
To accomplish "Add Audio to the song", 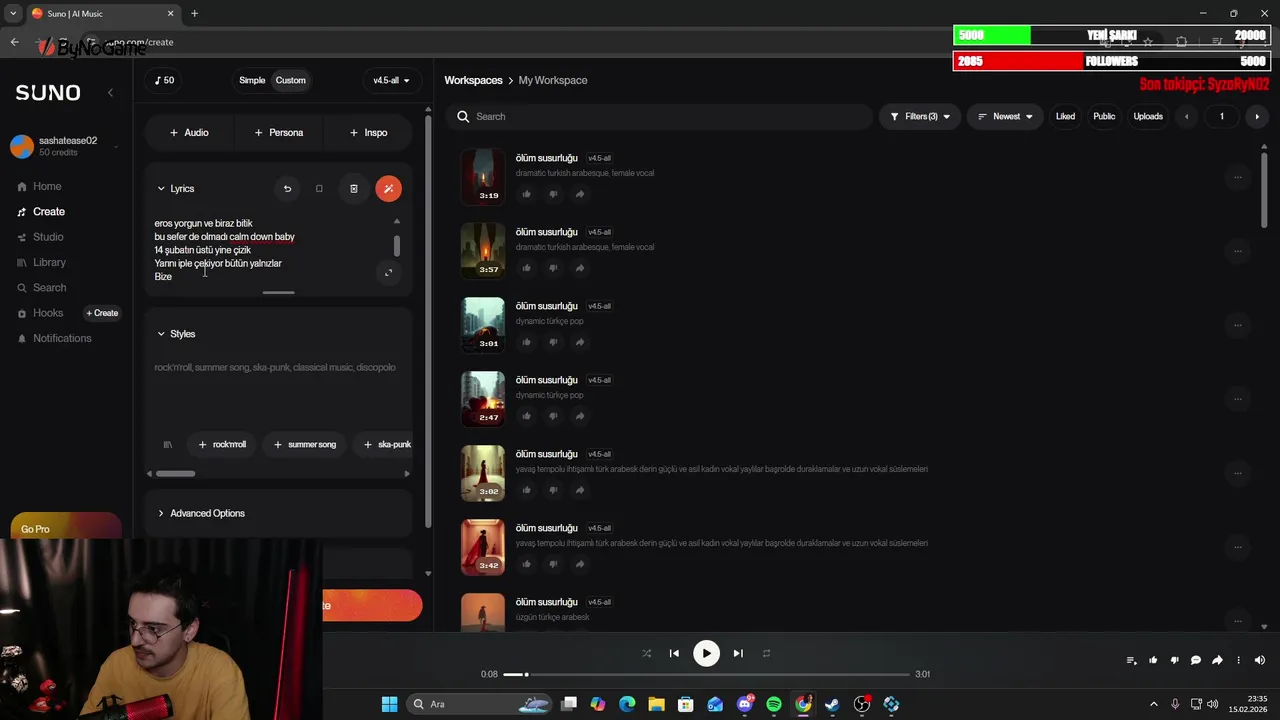I will tap(189, 132).
